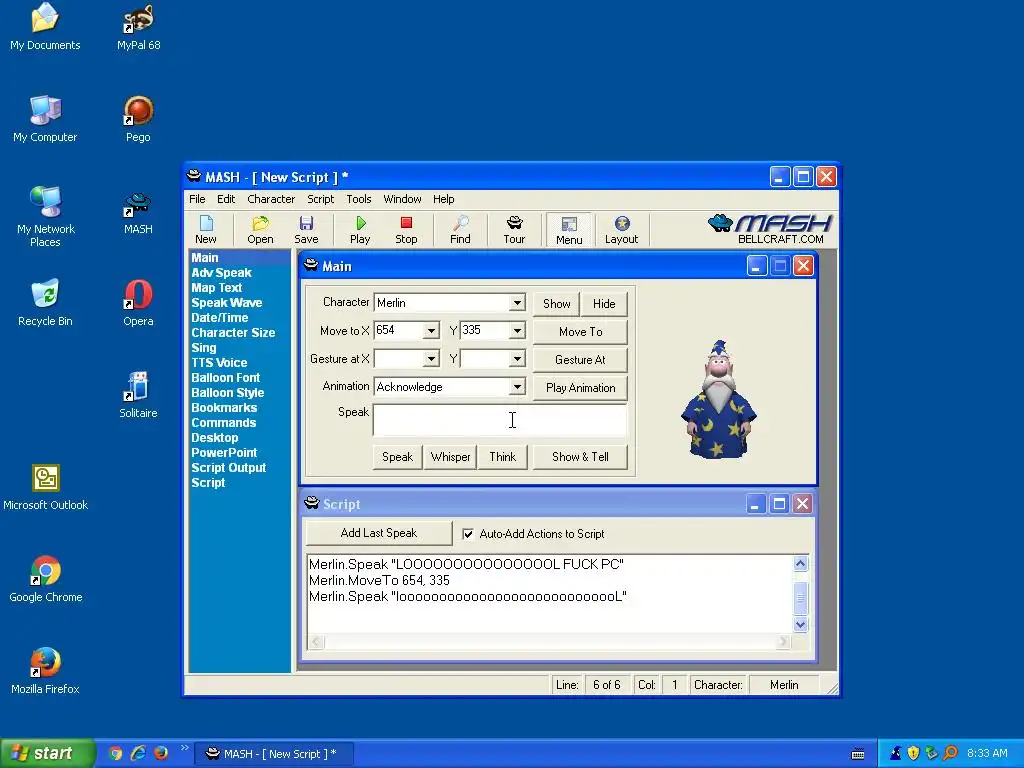Select the Solitaire desktop icon
The height and width of the screenshot is (768, 1024).
138,395
